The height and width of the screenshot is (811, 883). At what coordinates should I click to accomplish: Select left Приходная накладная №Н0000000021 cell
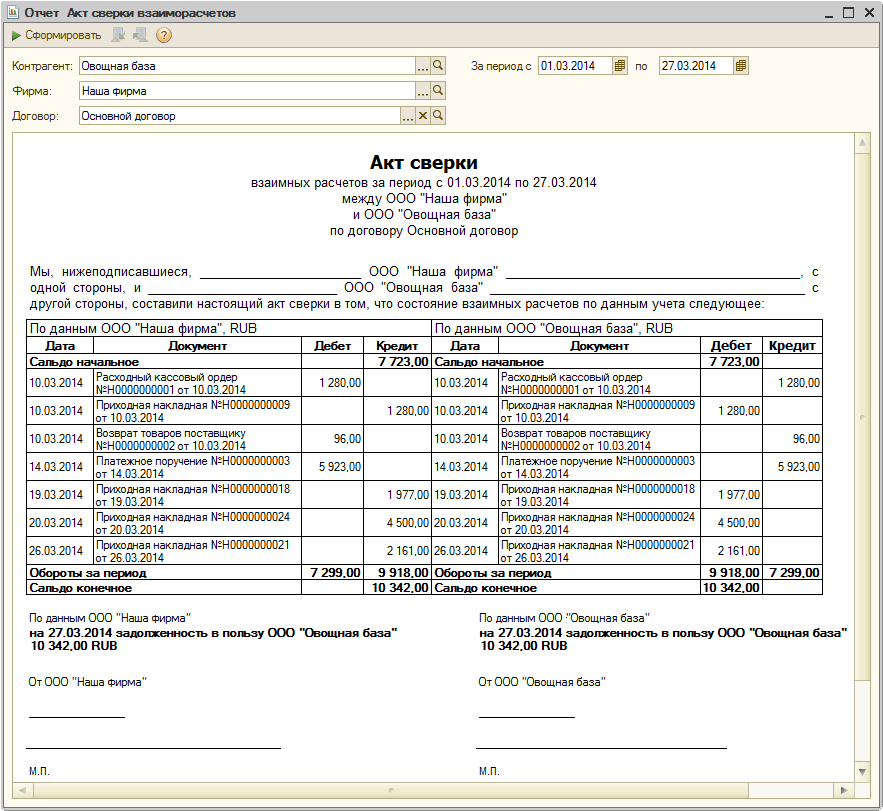coord(197,551)
